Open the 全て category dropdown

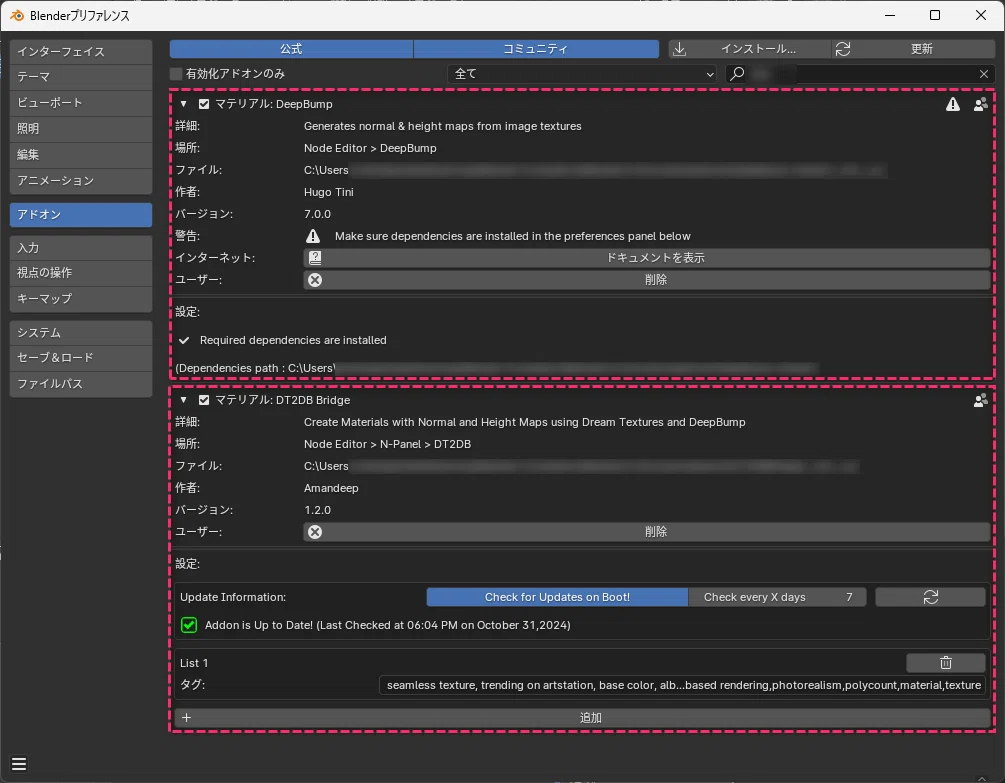click(x=582, y=74)
